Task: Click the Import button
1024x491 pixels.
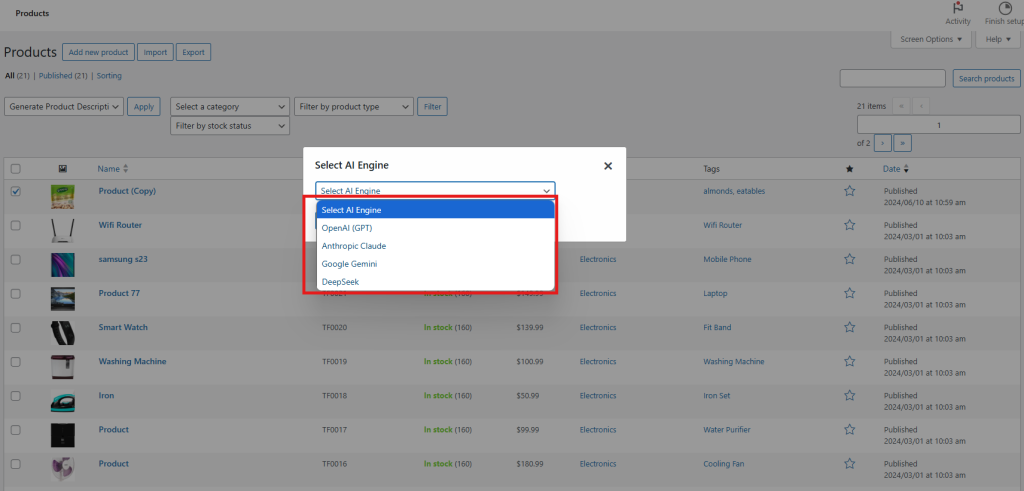Action: 155,52
